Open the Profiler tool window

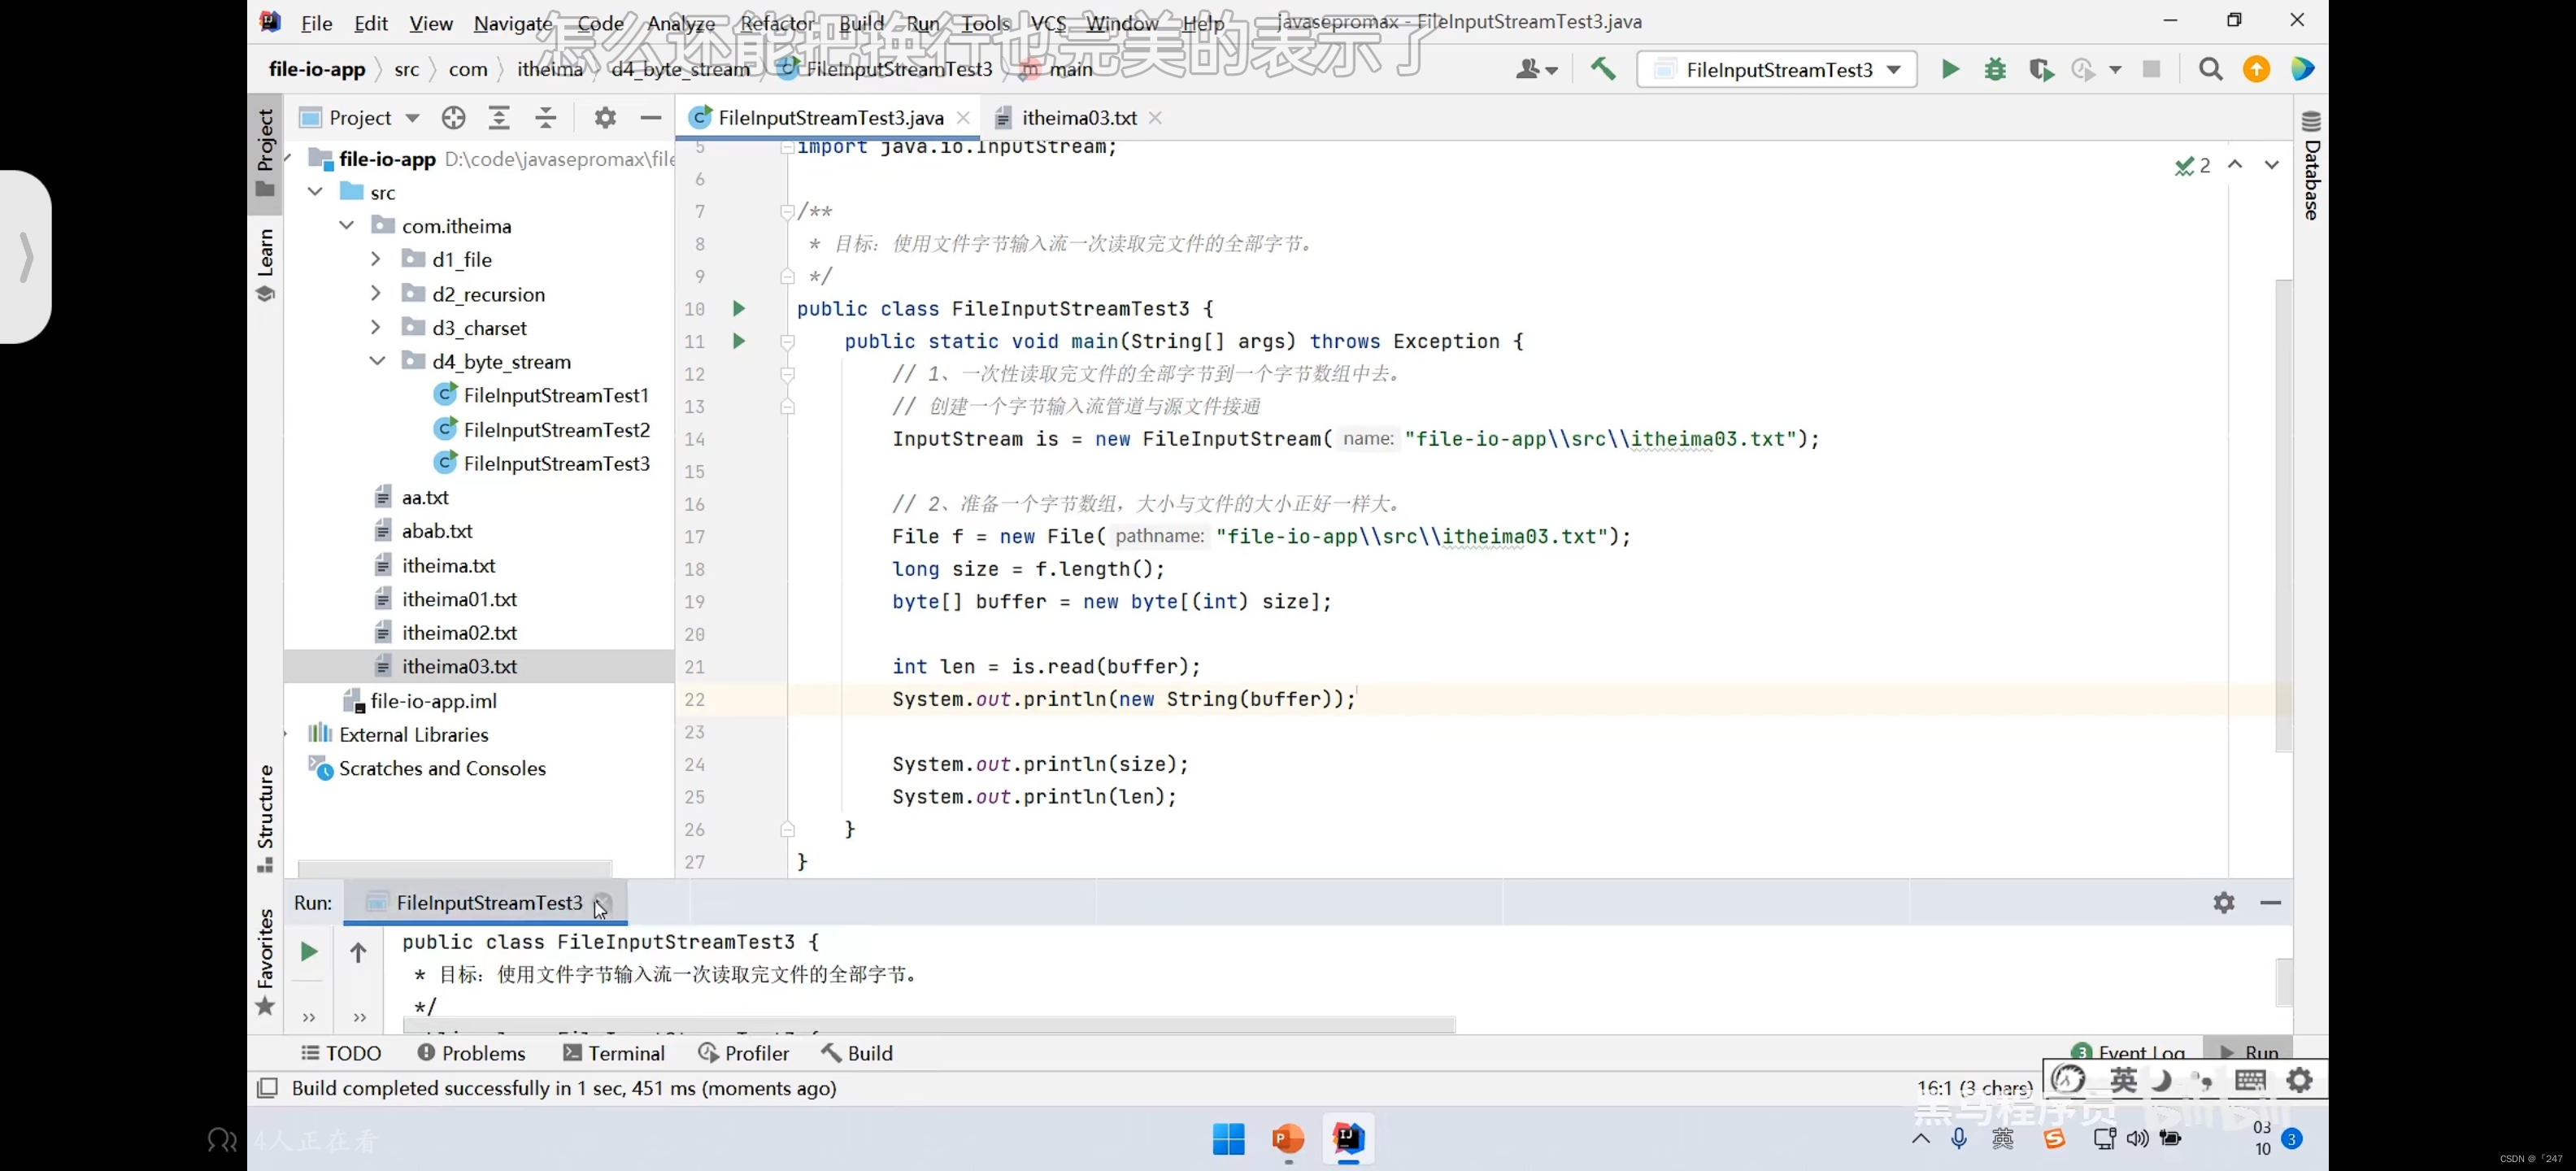click(744, 1053)
